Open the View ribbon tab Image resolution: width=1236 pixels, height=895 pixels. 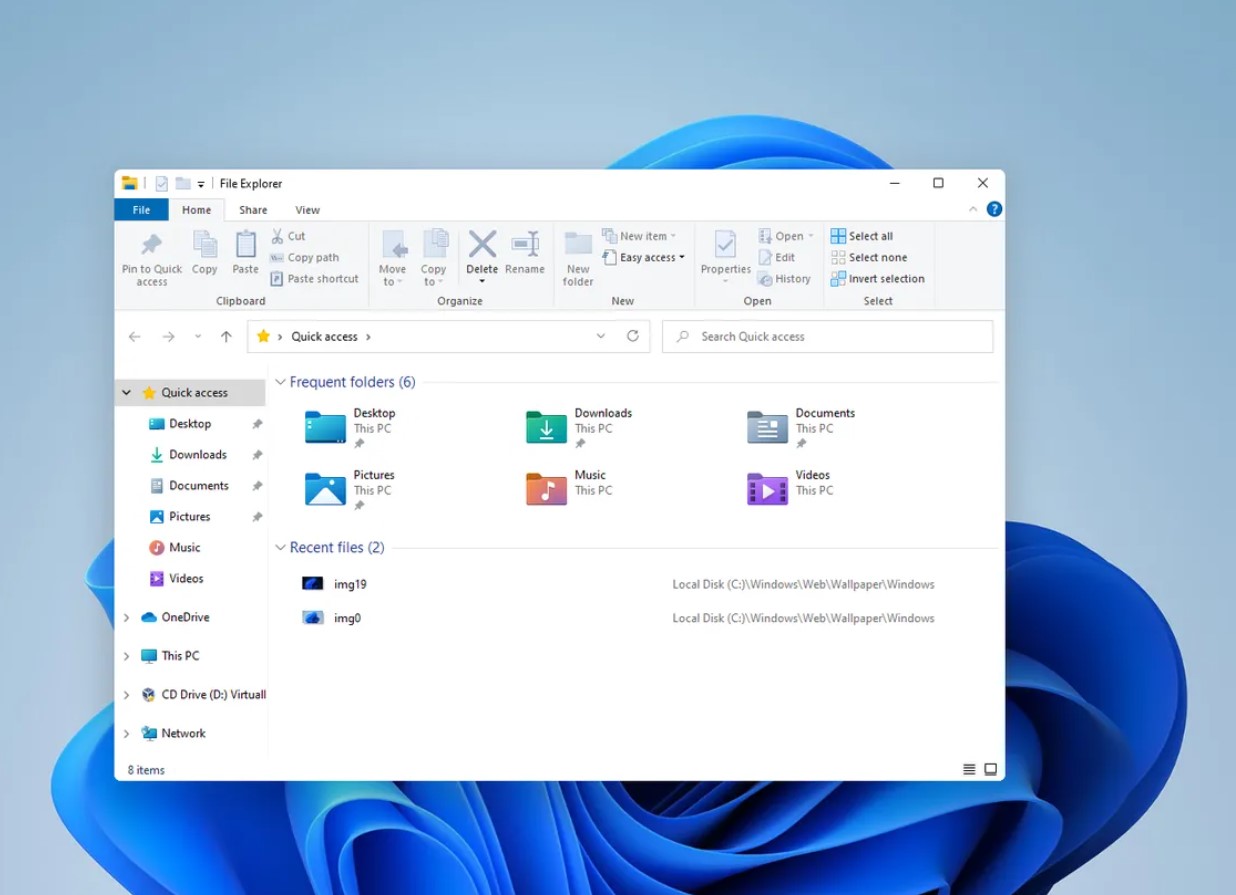[307, 210]
